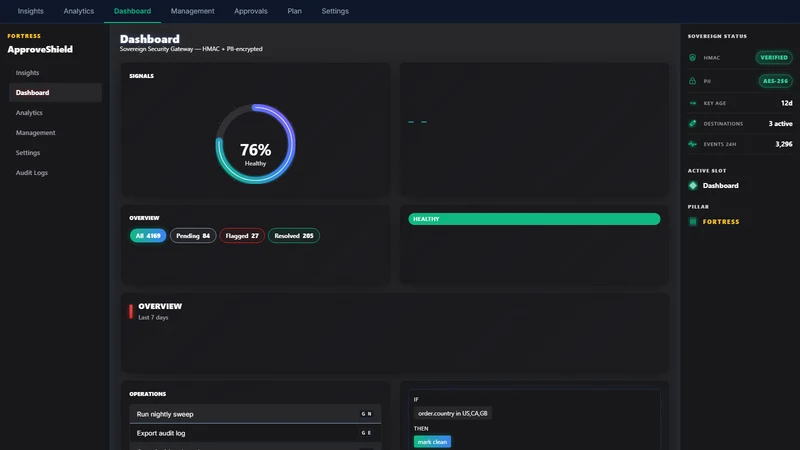Click the Events 24H pulse icon
Image resolution: width=800 pixels, height=450 pixels.
point(692,144)
